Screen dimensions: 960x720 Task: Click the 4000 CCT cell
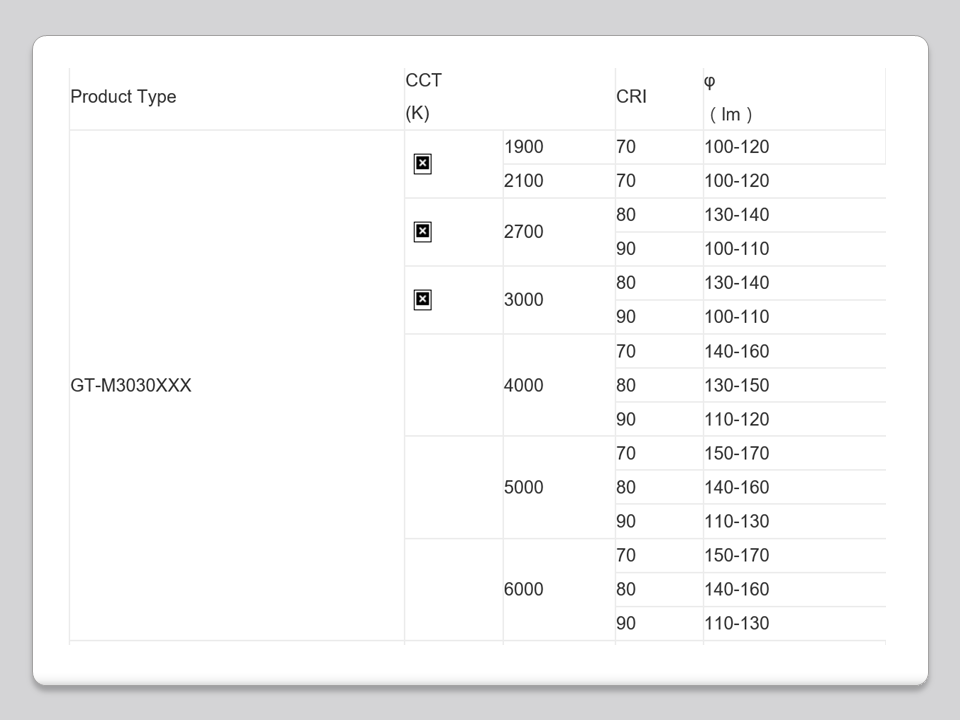(x=524, y=386)
